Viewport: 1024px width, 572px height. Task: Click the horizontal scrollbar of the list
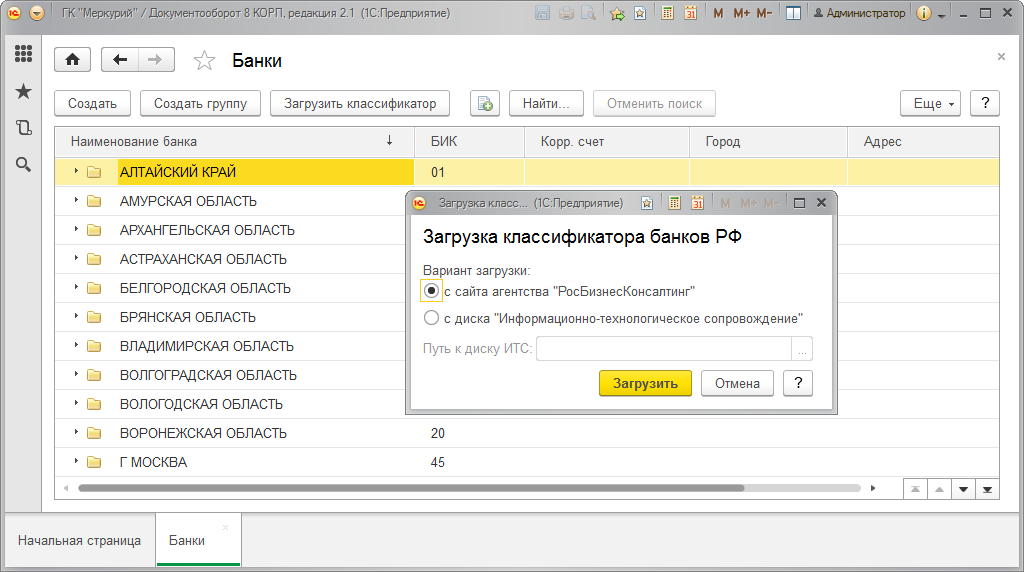click(x=411, y=488)
